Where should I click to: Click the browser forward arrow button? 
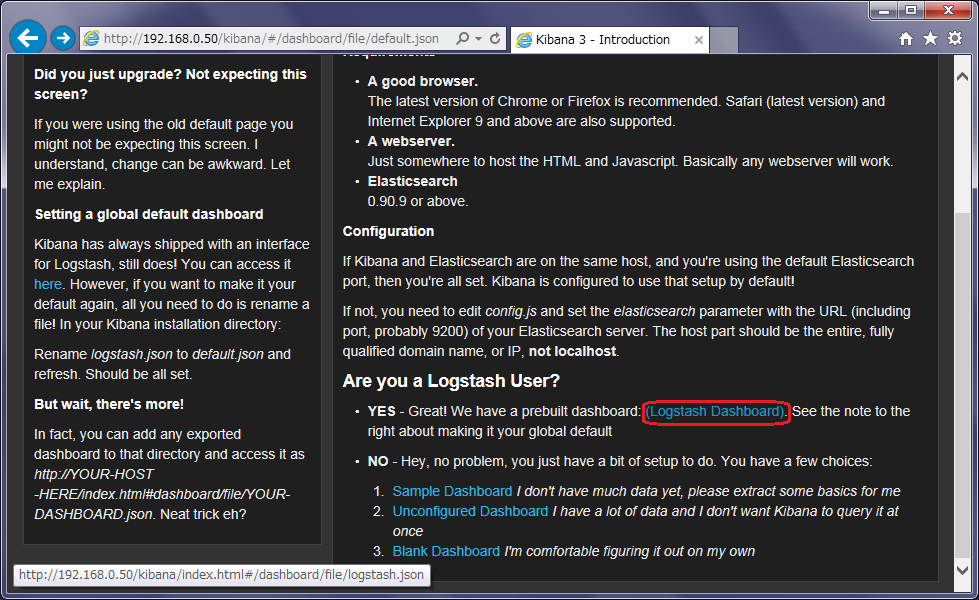tap(62, 39)
